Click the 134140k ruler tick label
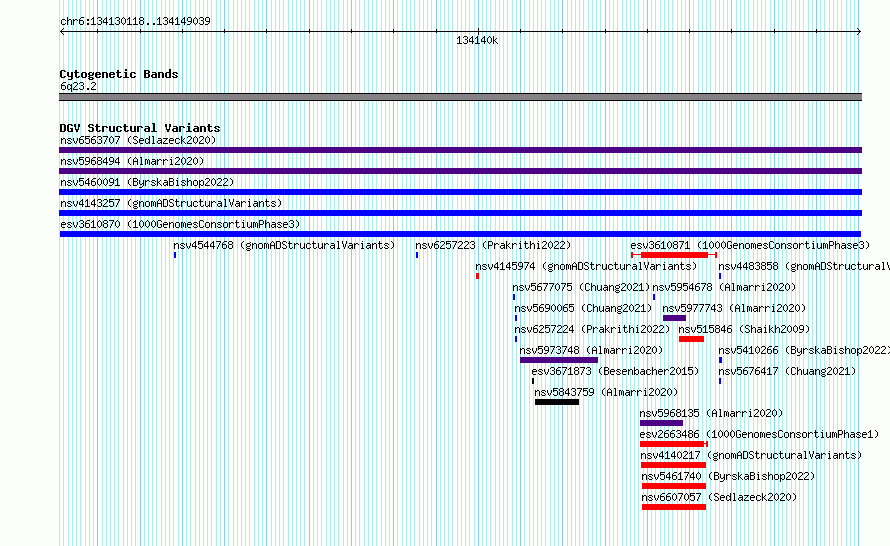The image size is (890, 546). click(x=477, y=40)
